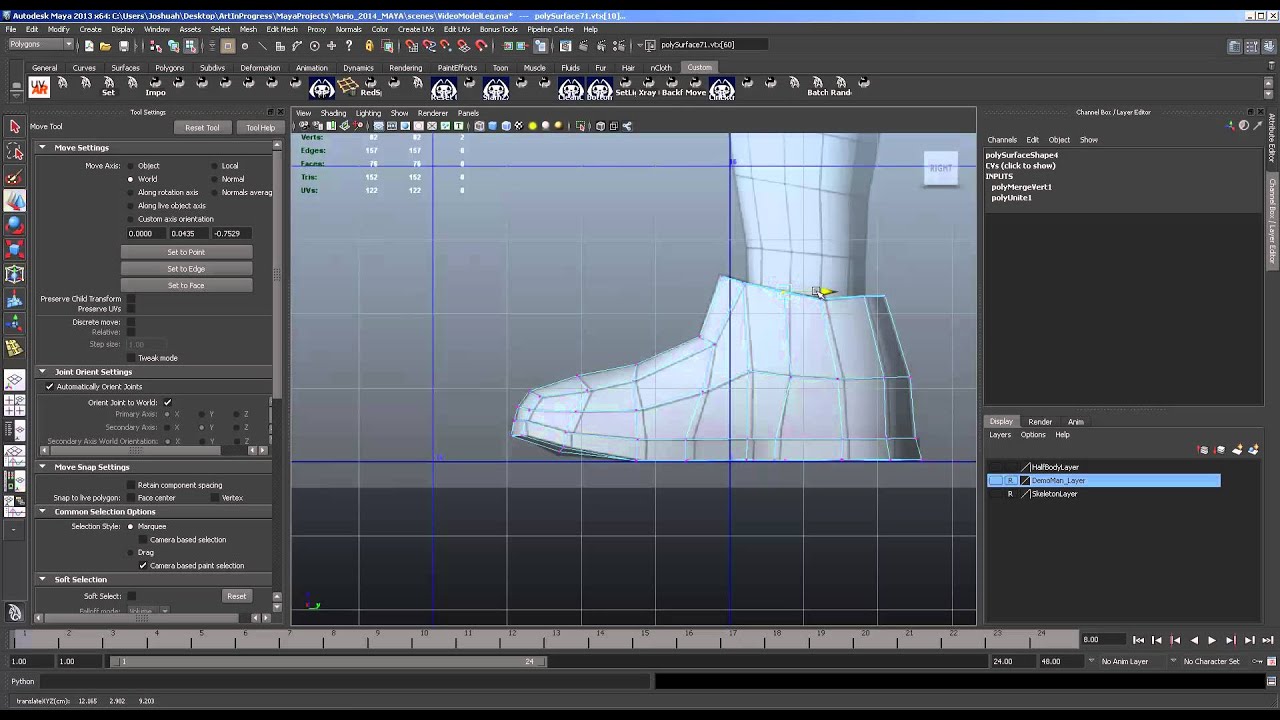Image resolution: width=1280 pixels, height=720 pixels.
Task: Click the Open Scene folder icon
Action: coord(106,45)
